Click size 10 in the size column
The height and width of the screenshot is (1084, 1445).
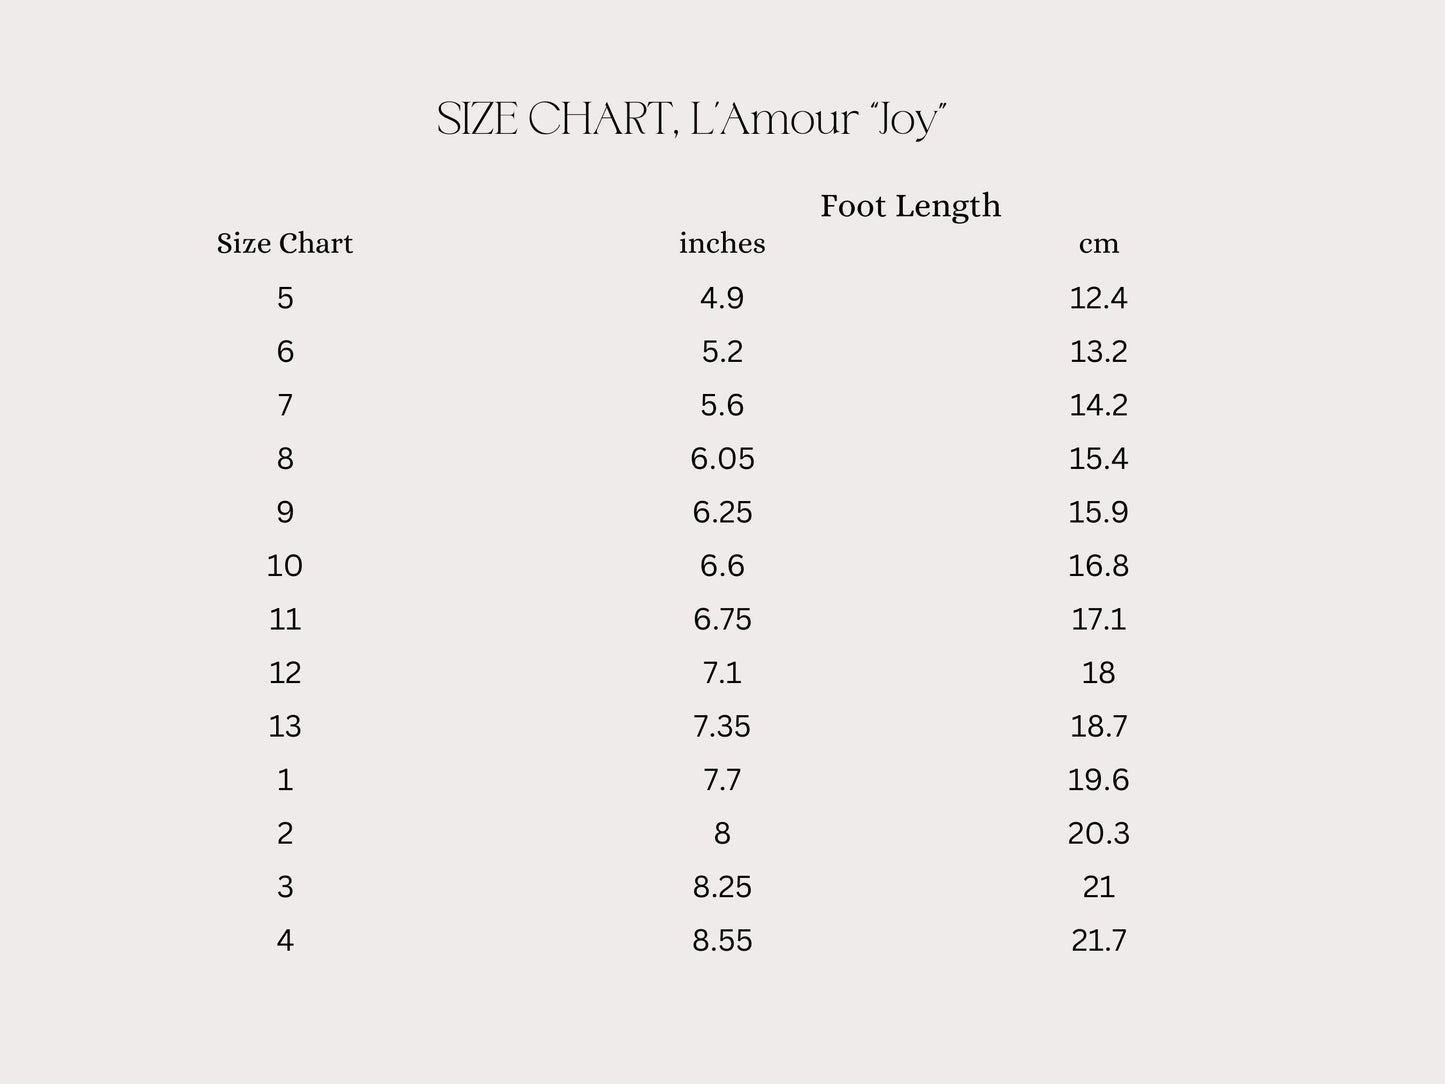pos(285,566)
